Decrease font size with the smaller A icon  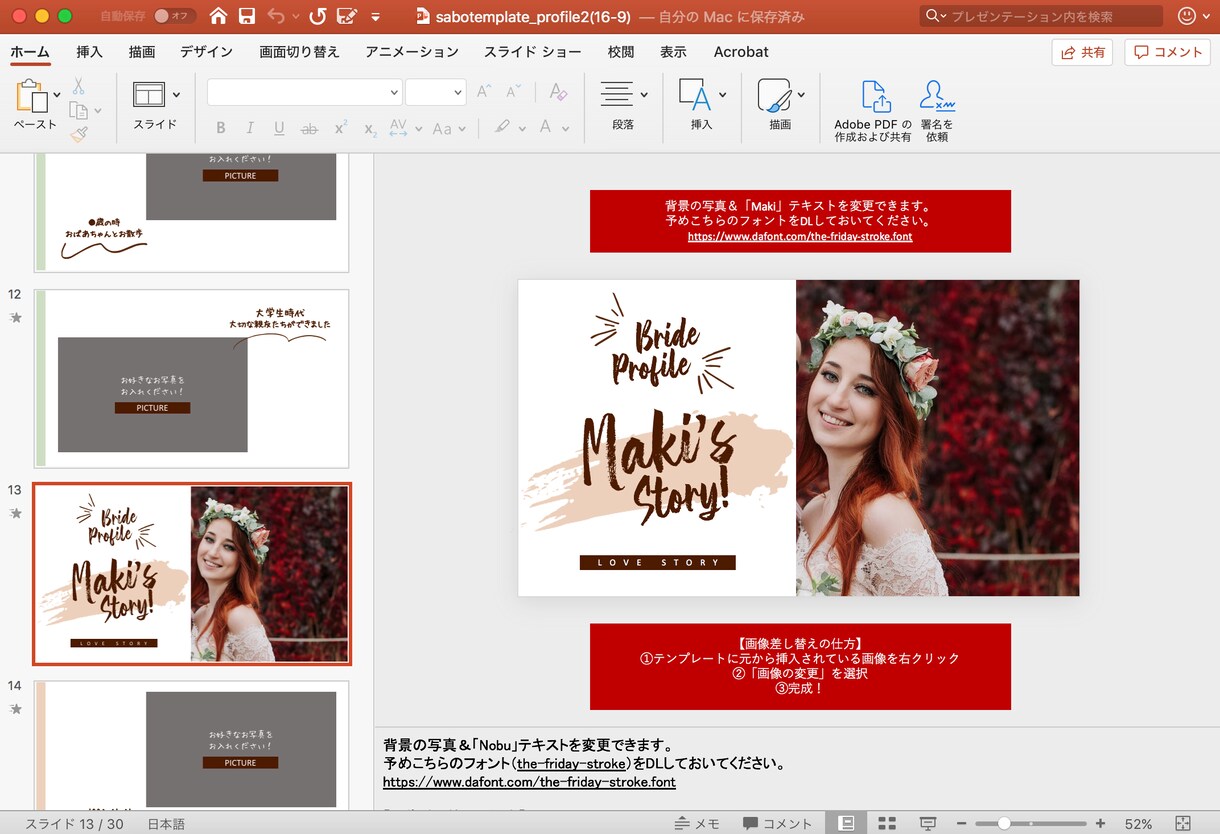(513, 92)
